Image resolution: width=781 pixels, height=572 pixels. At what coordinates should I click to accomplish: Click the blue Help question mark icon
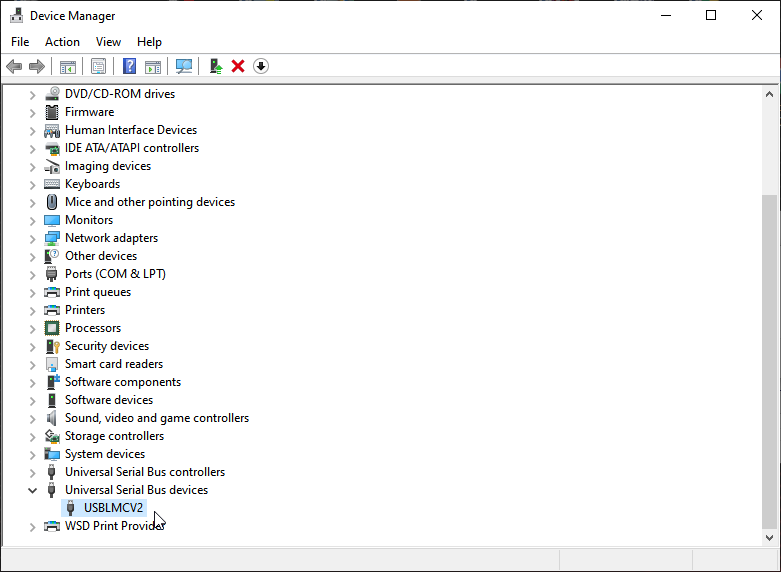130,66
